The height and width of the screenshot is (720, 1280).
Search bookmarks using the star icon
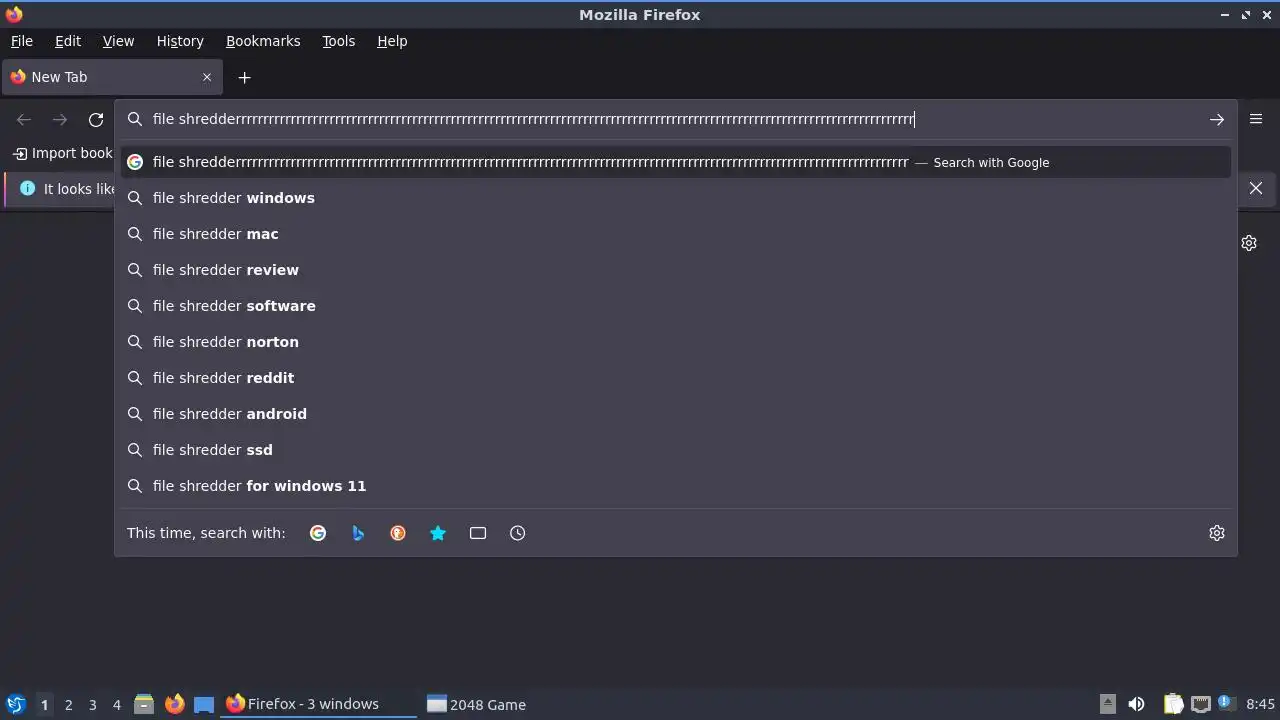tap(438, 533)
